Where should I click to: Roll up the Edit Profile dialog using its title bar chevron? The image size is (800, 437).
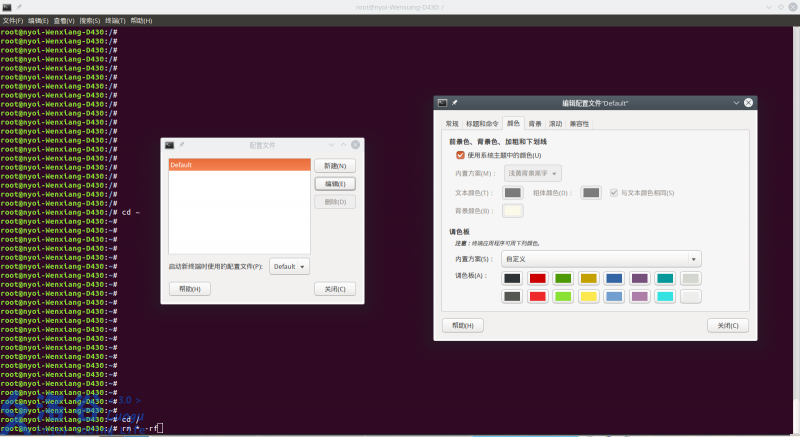(737, 103)
